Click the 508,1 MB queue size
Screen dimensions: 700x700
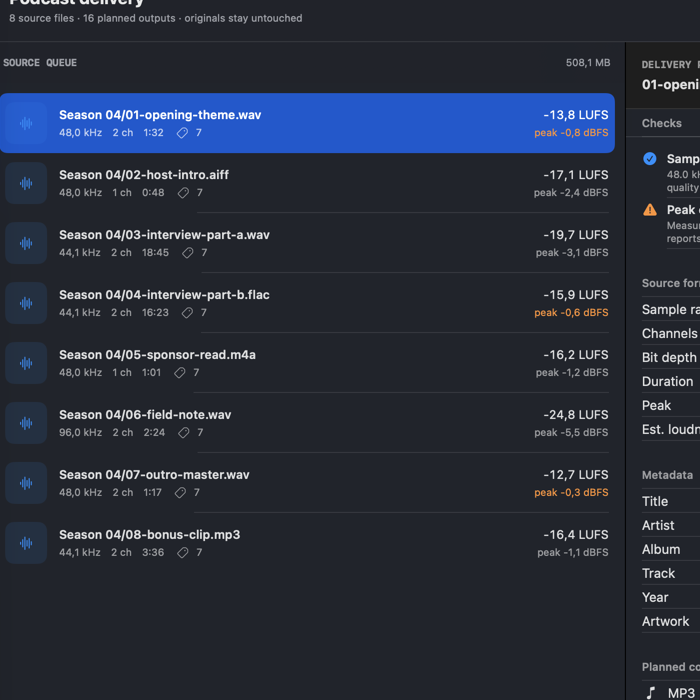tap(588, 63)
